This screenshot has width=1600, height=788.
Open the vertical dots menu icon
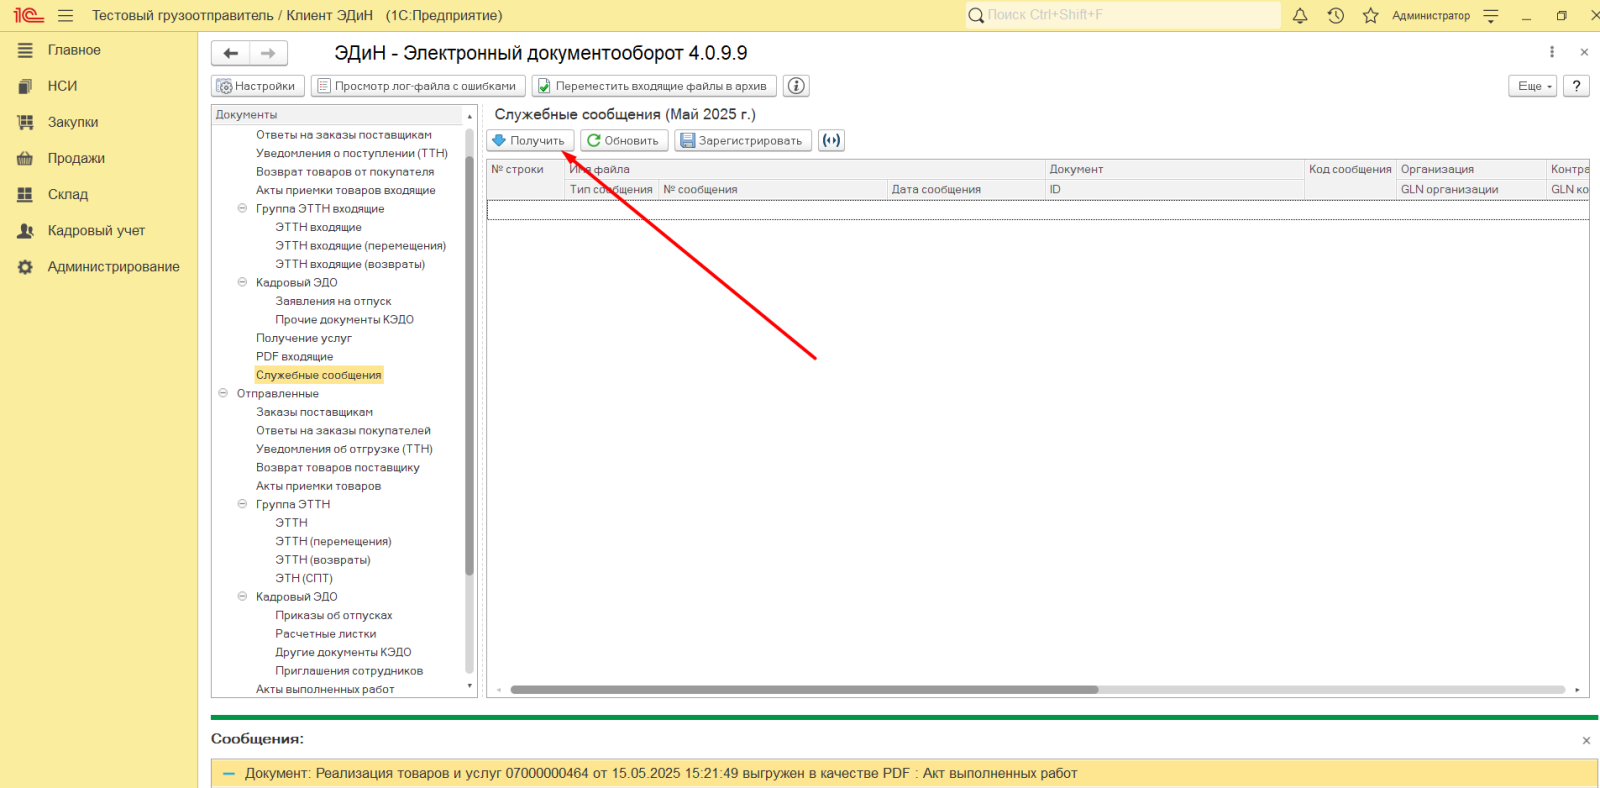pos(1552,52)
